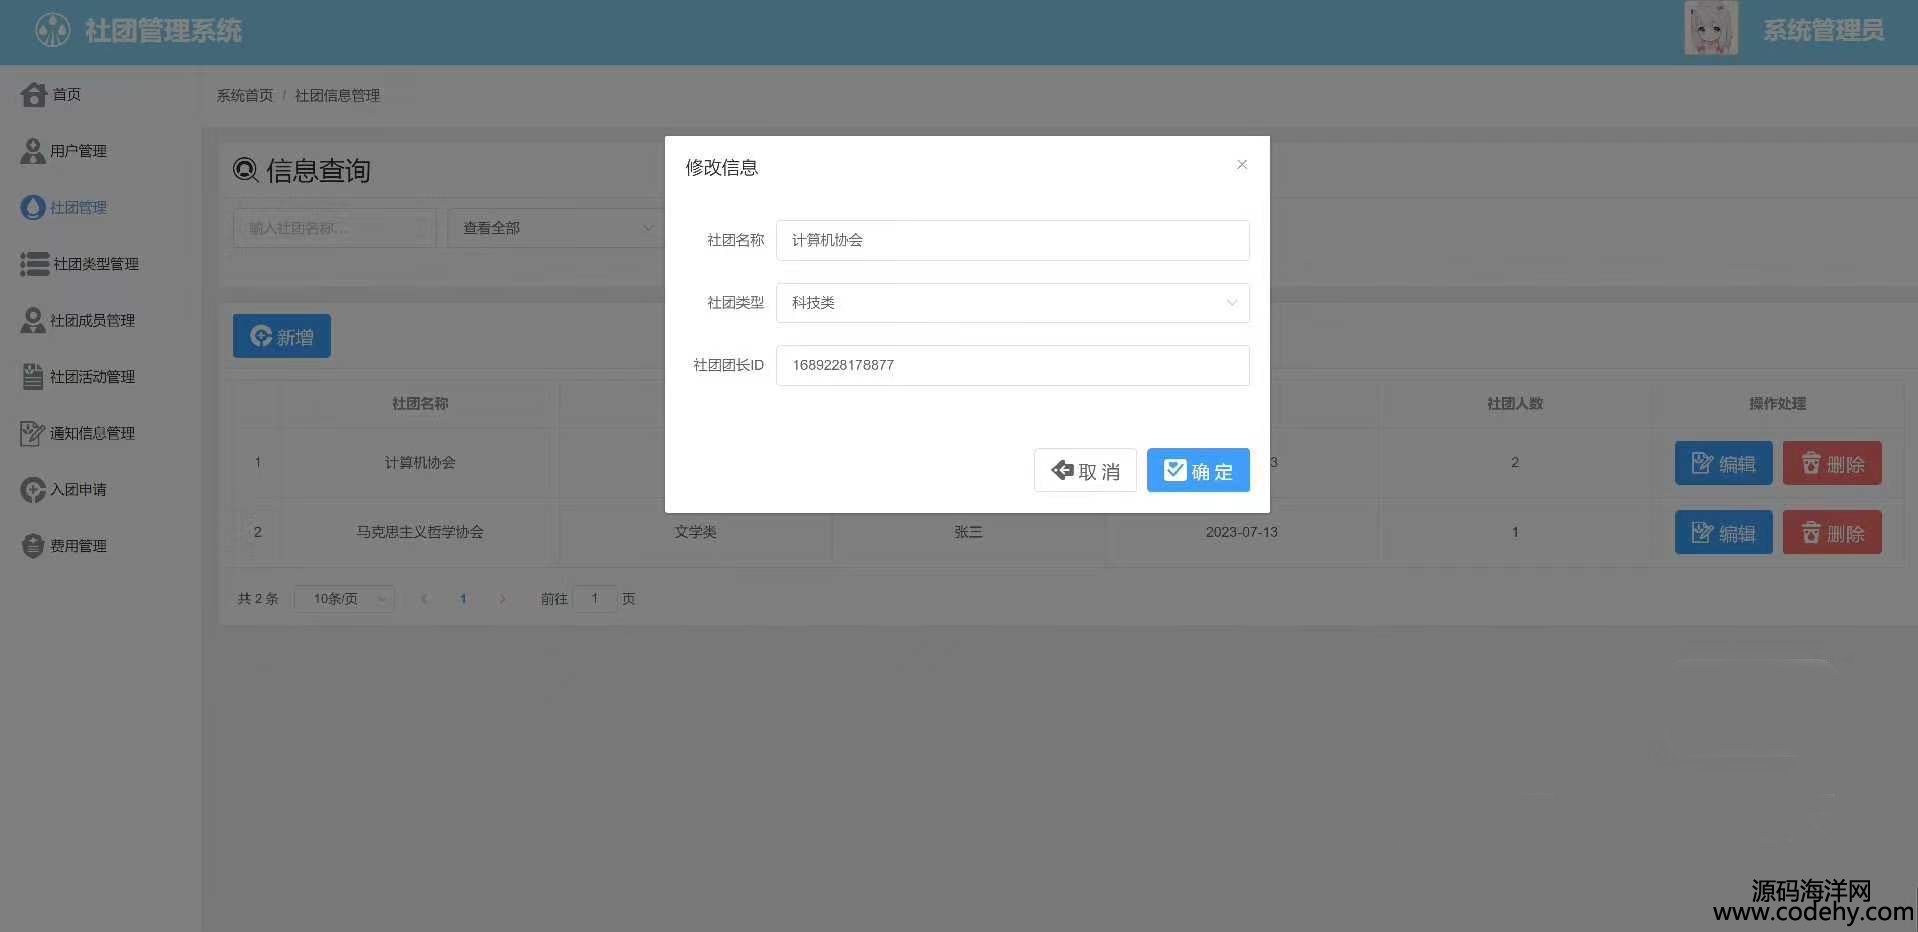Image resolution: width=1918 pixels, height=932 pixels.
Task: Click the 通知信息管理 edit icon
Action: [32, 433]
